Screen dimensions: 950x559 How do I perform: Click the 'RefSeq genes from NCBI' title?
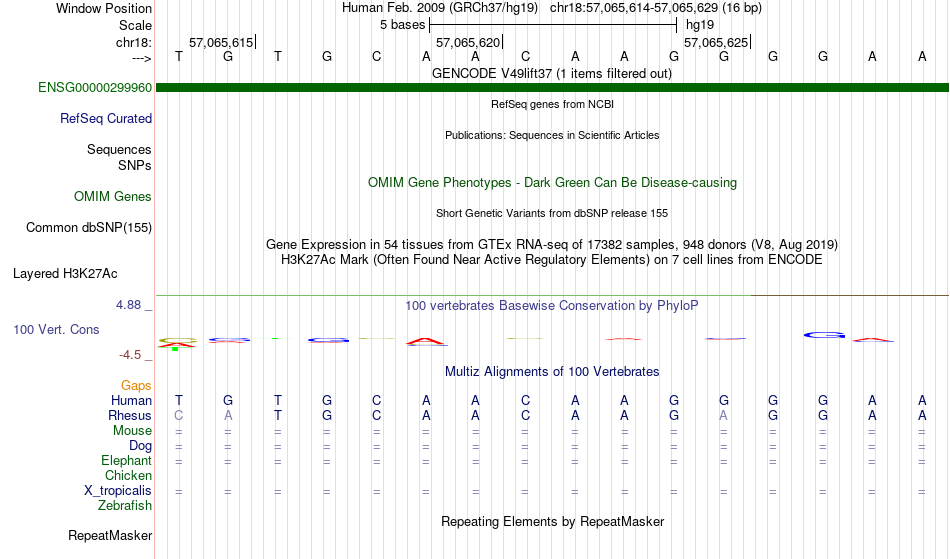(x=552, y=104)
